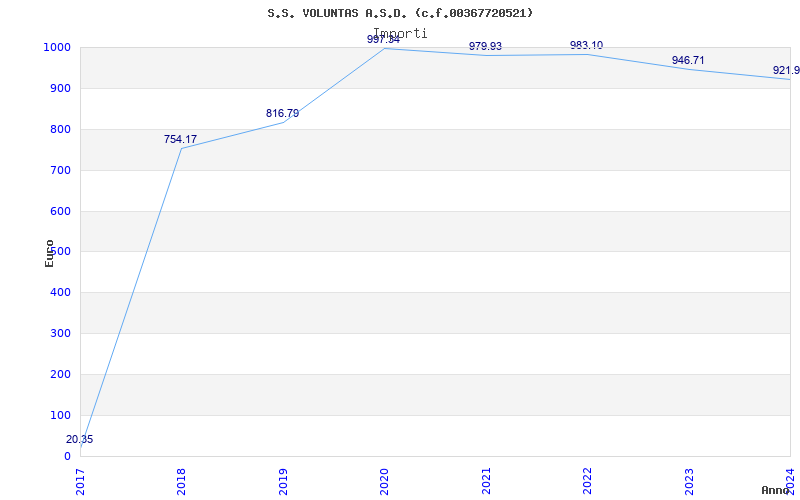This screenshot has height=500, width=800.
Task: Click the data label 946.71
Action: coord(688,60)
